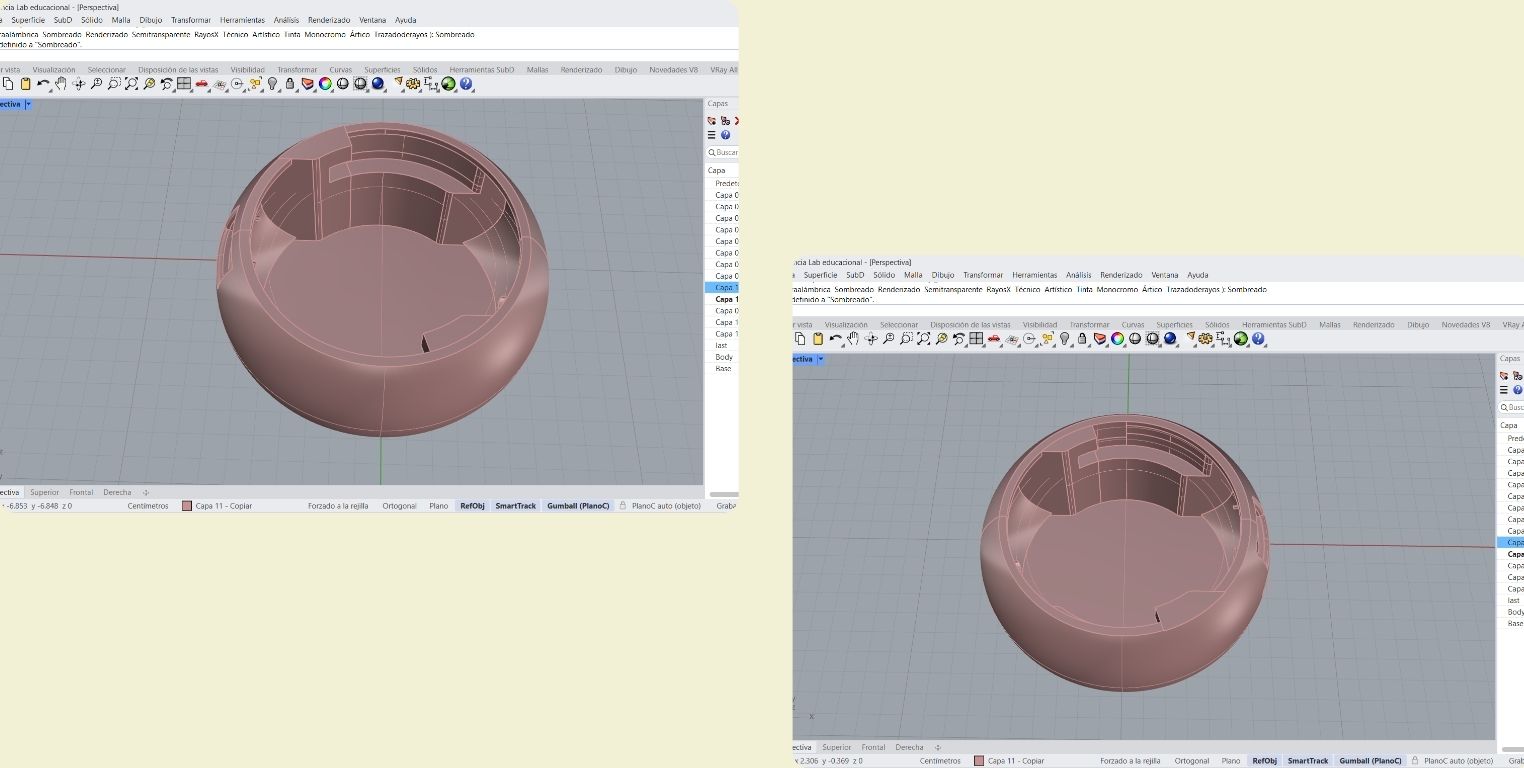Click 'PlanoC auto (objeto)' in top-left status bar
The height and width of the screenshot is (768, 1524).
pos(666,506)
